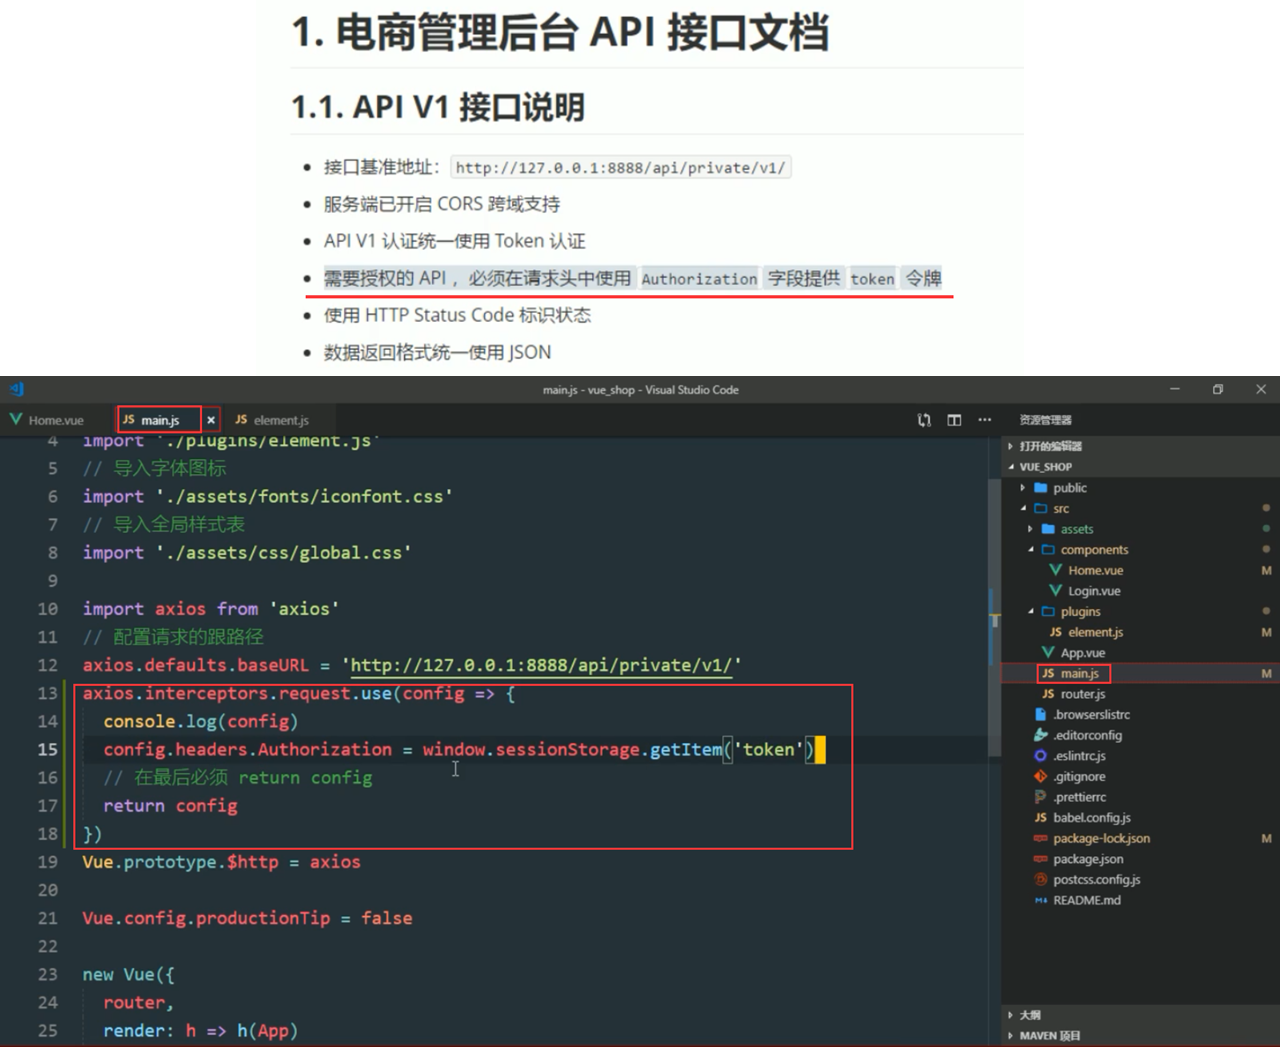
Task: Click the icon beside postcss.config.js
Action: tap(1040, 880)
